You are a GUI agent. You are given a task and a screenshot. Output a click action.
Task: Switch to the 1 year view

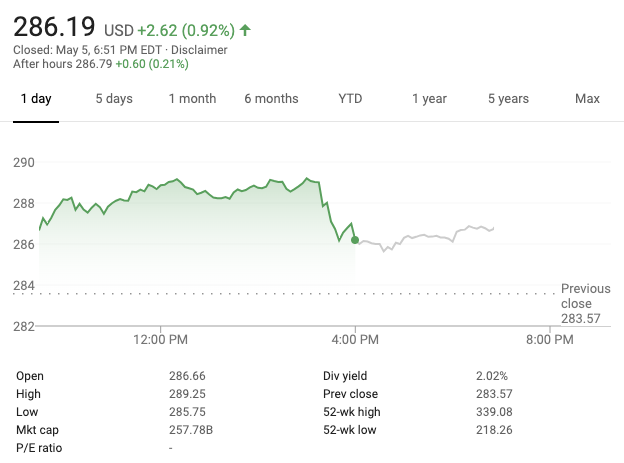tap(429, 99)
